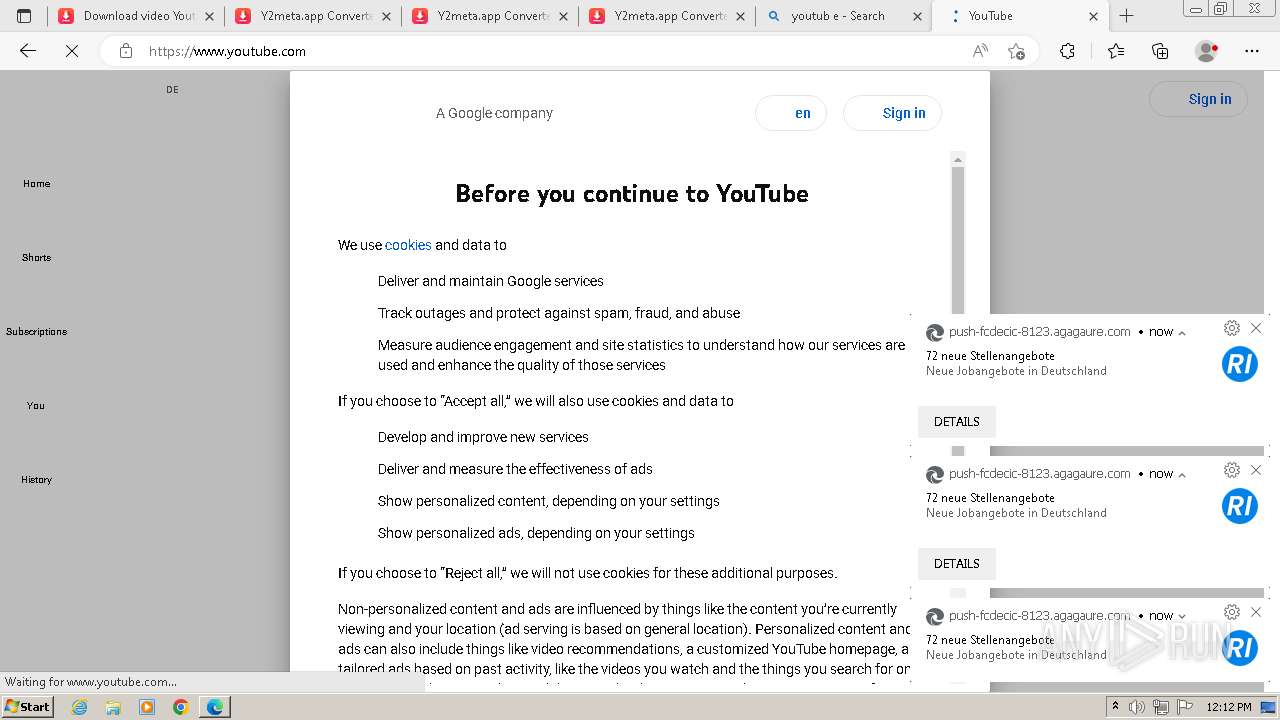The image size is (1280, 720).
Task: Click RI logo on second notification
Action: click(1239, 506)
